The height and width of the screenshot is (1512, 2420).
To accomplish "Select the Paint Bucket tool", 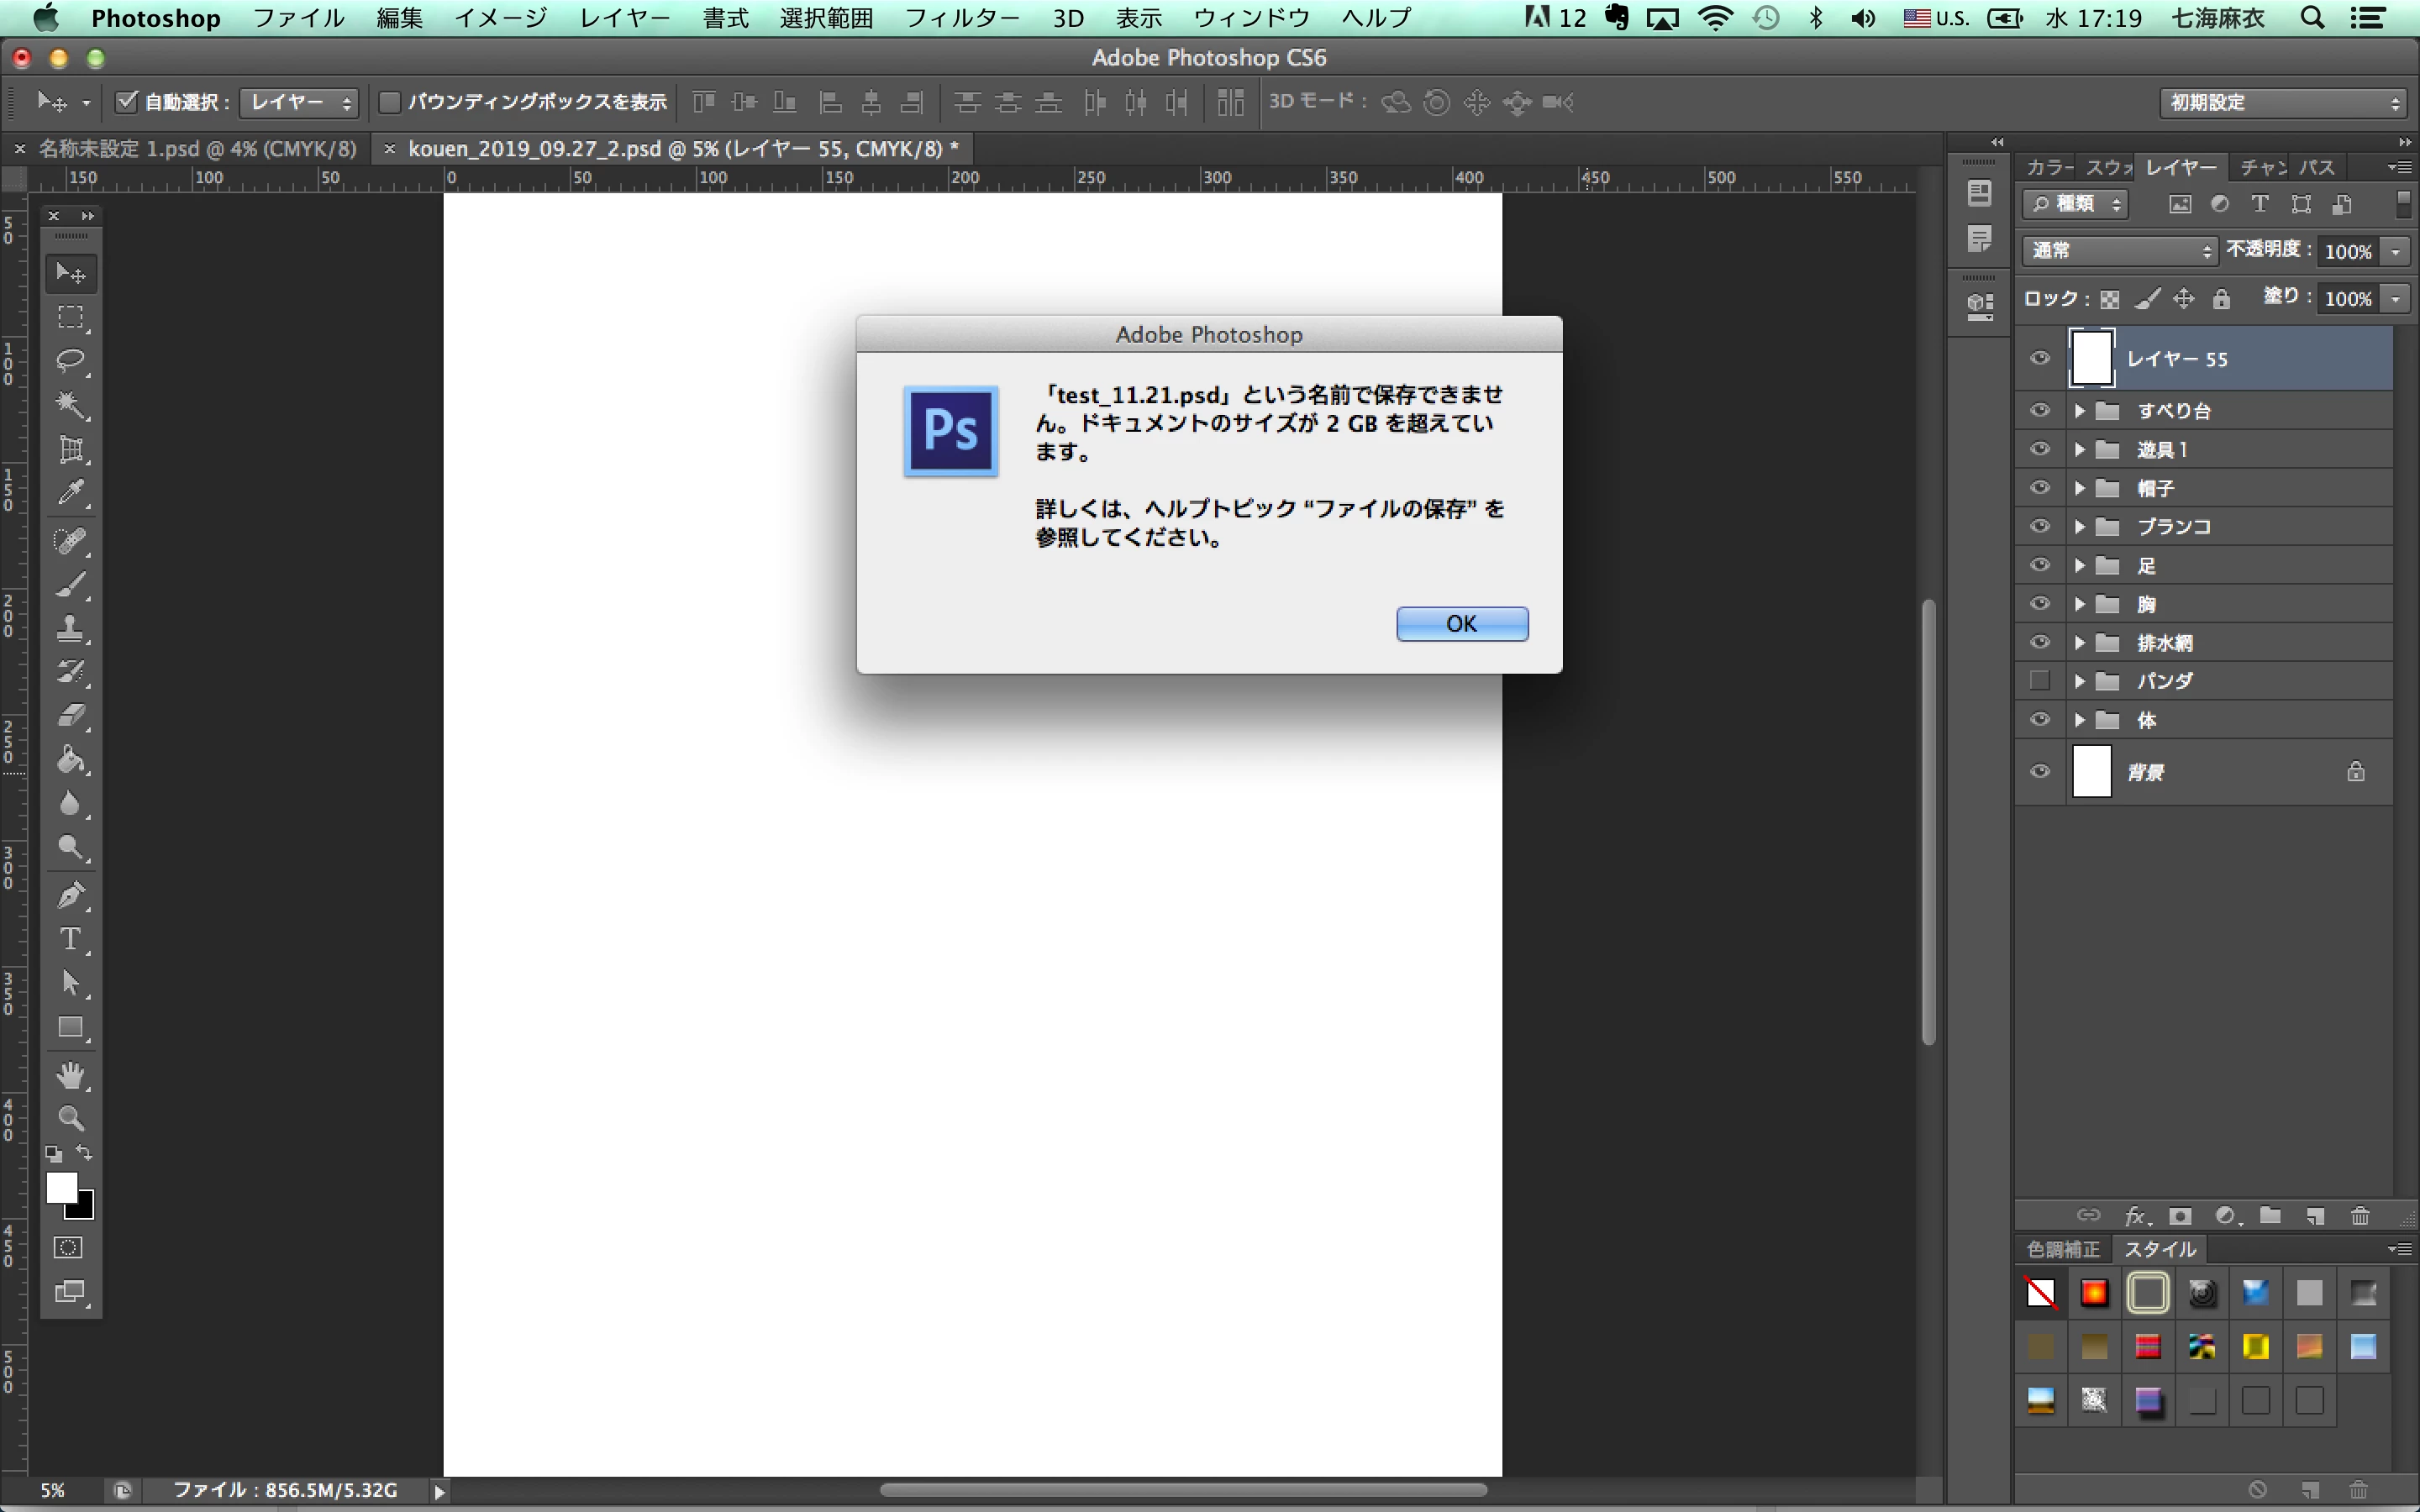I will 70,760.
